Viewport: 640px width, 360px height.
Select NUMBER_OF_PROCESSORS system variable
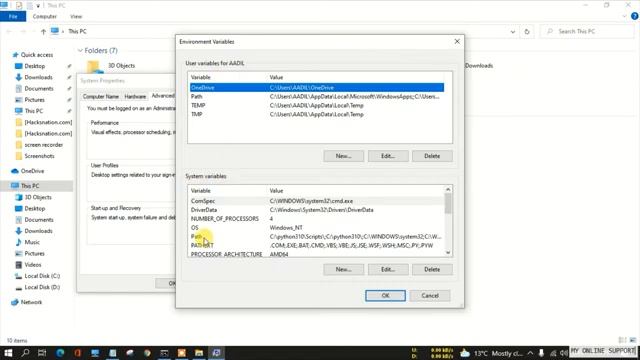click(317, 219)
